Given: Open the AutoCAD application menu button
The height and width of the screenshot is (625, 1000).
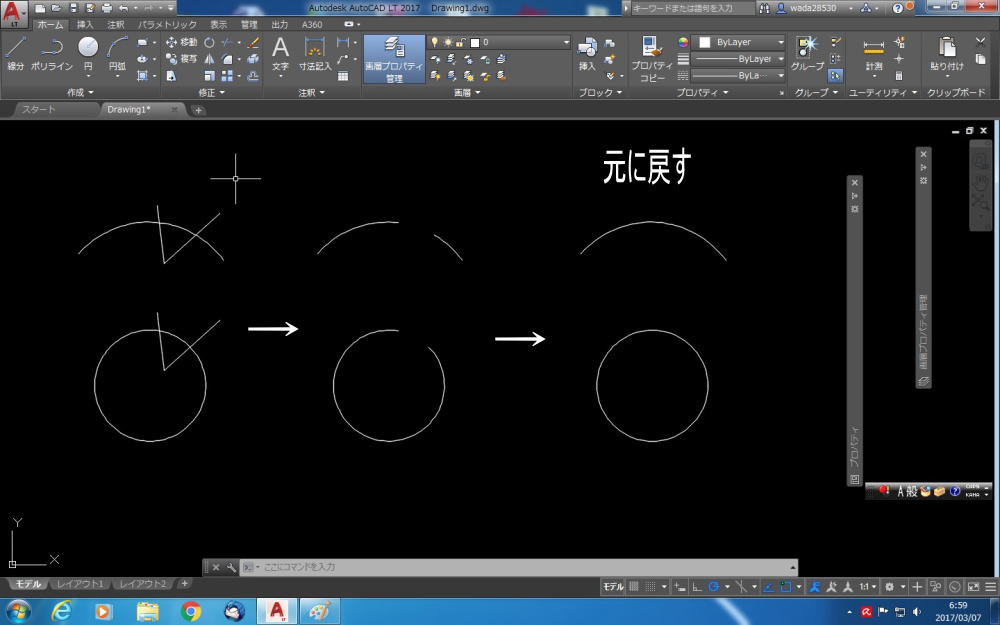Looking at the screenshot, I should 13,14.
